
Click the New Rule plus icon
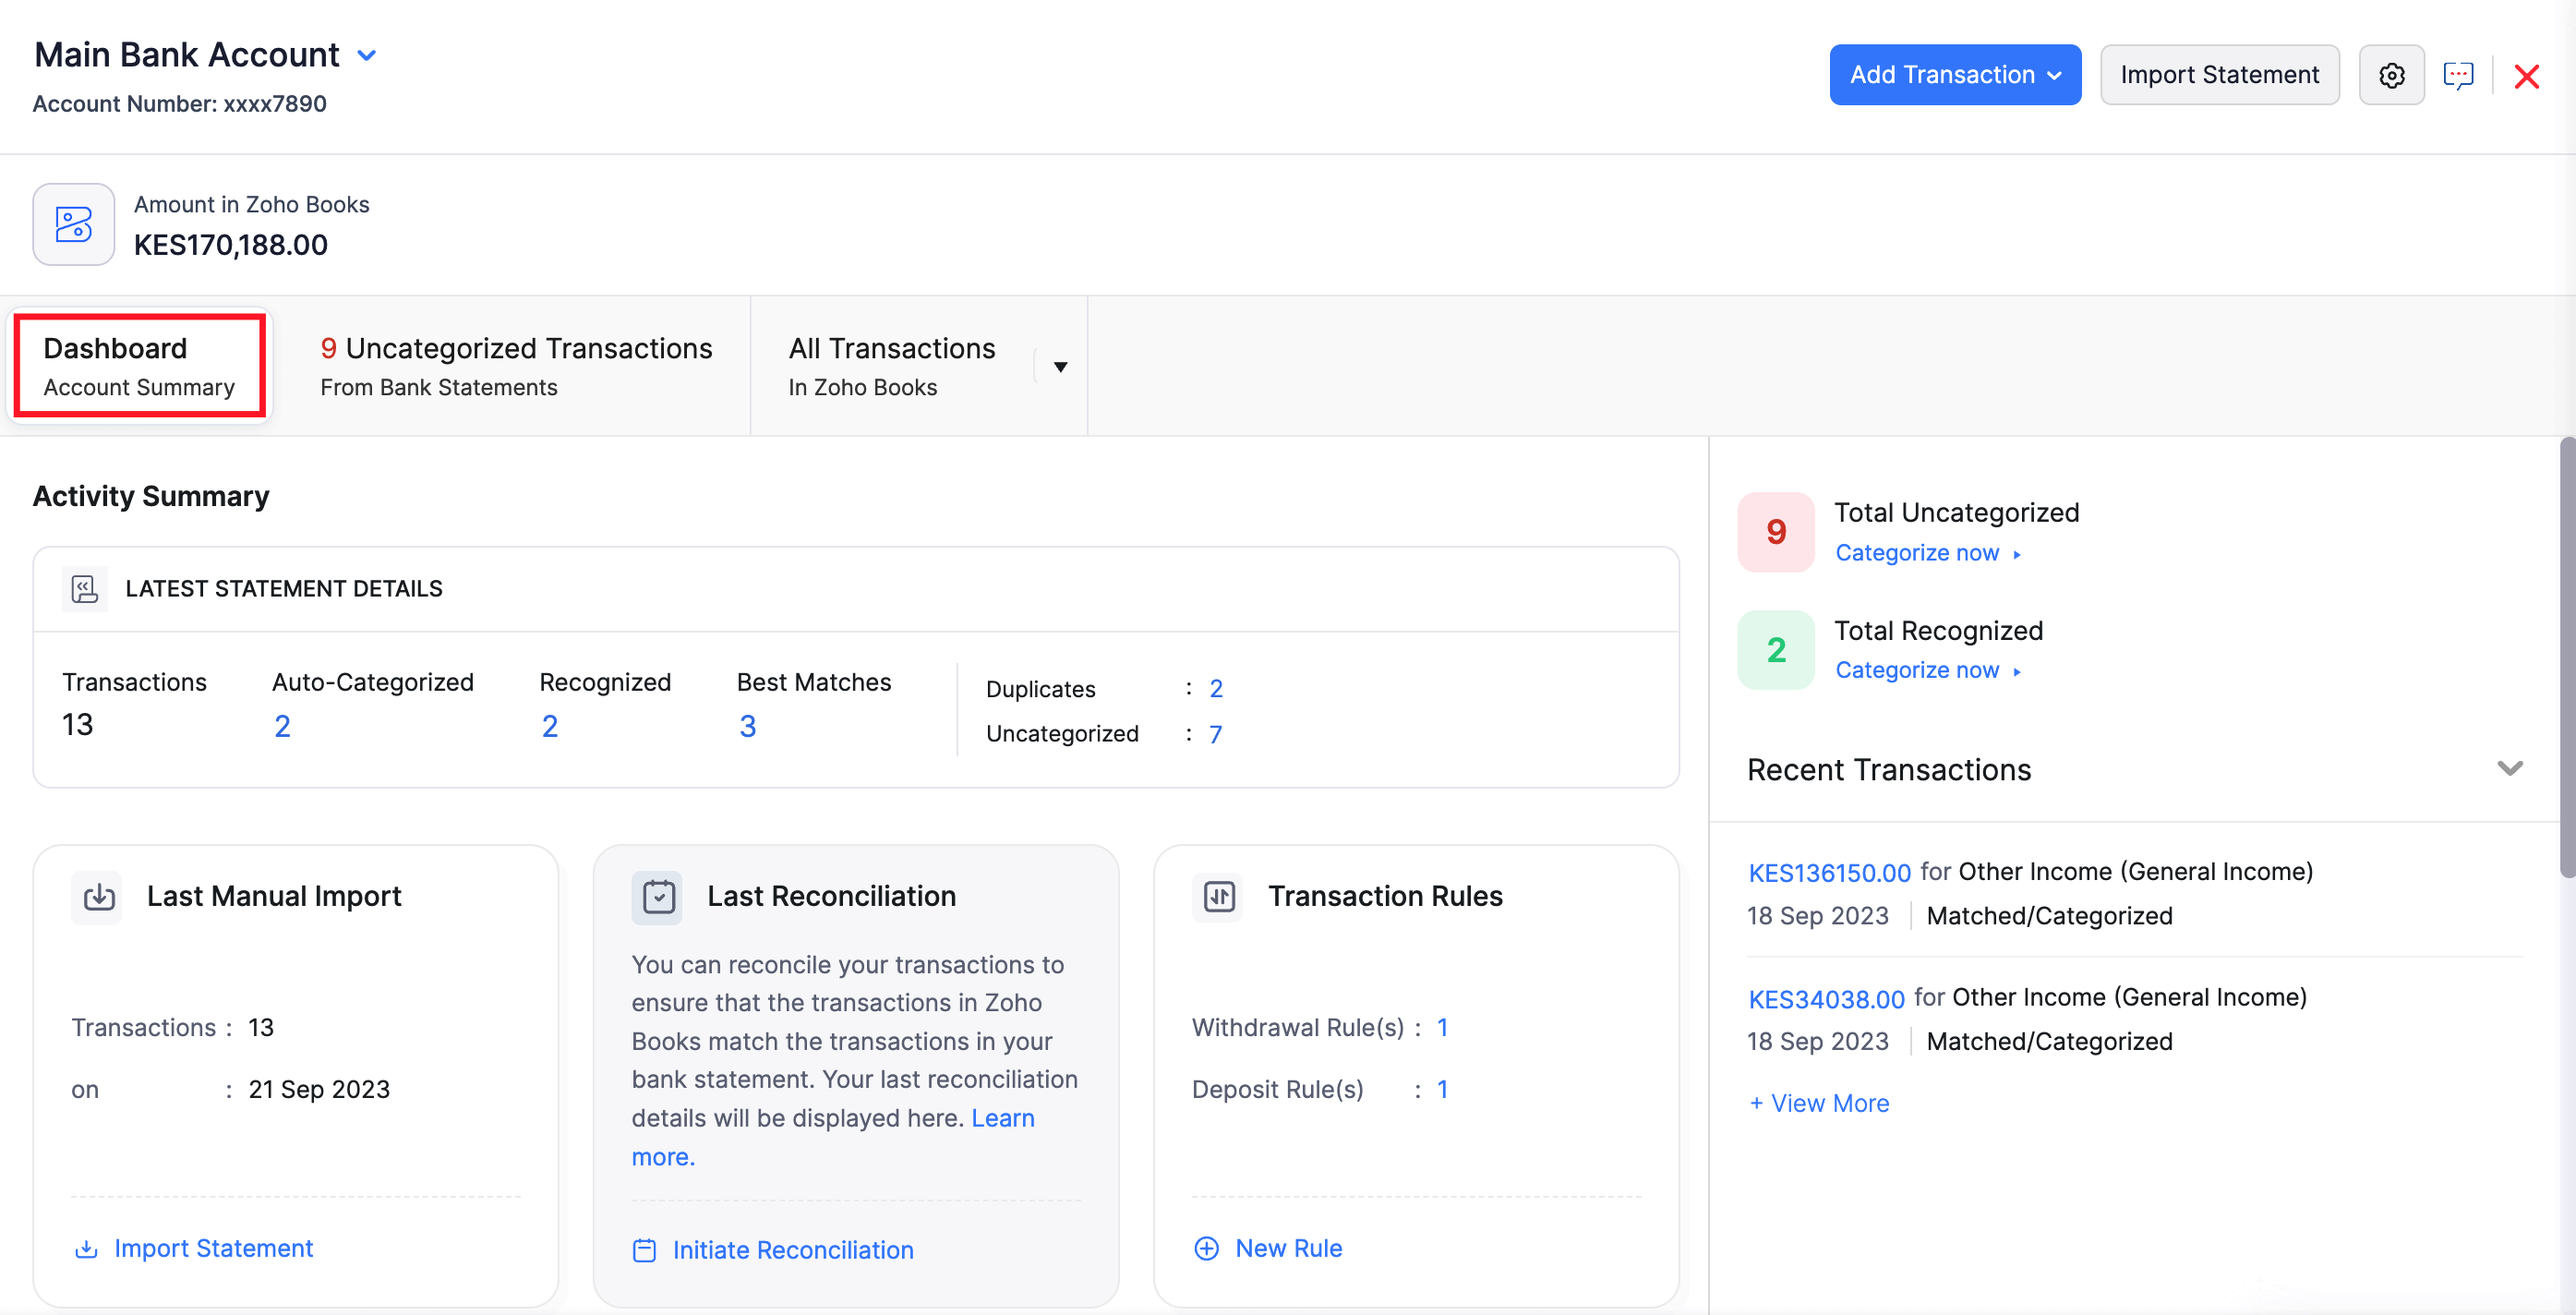[x=1206, y=1248]
